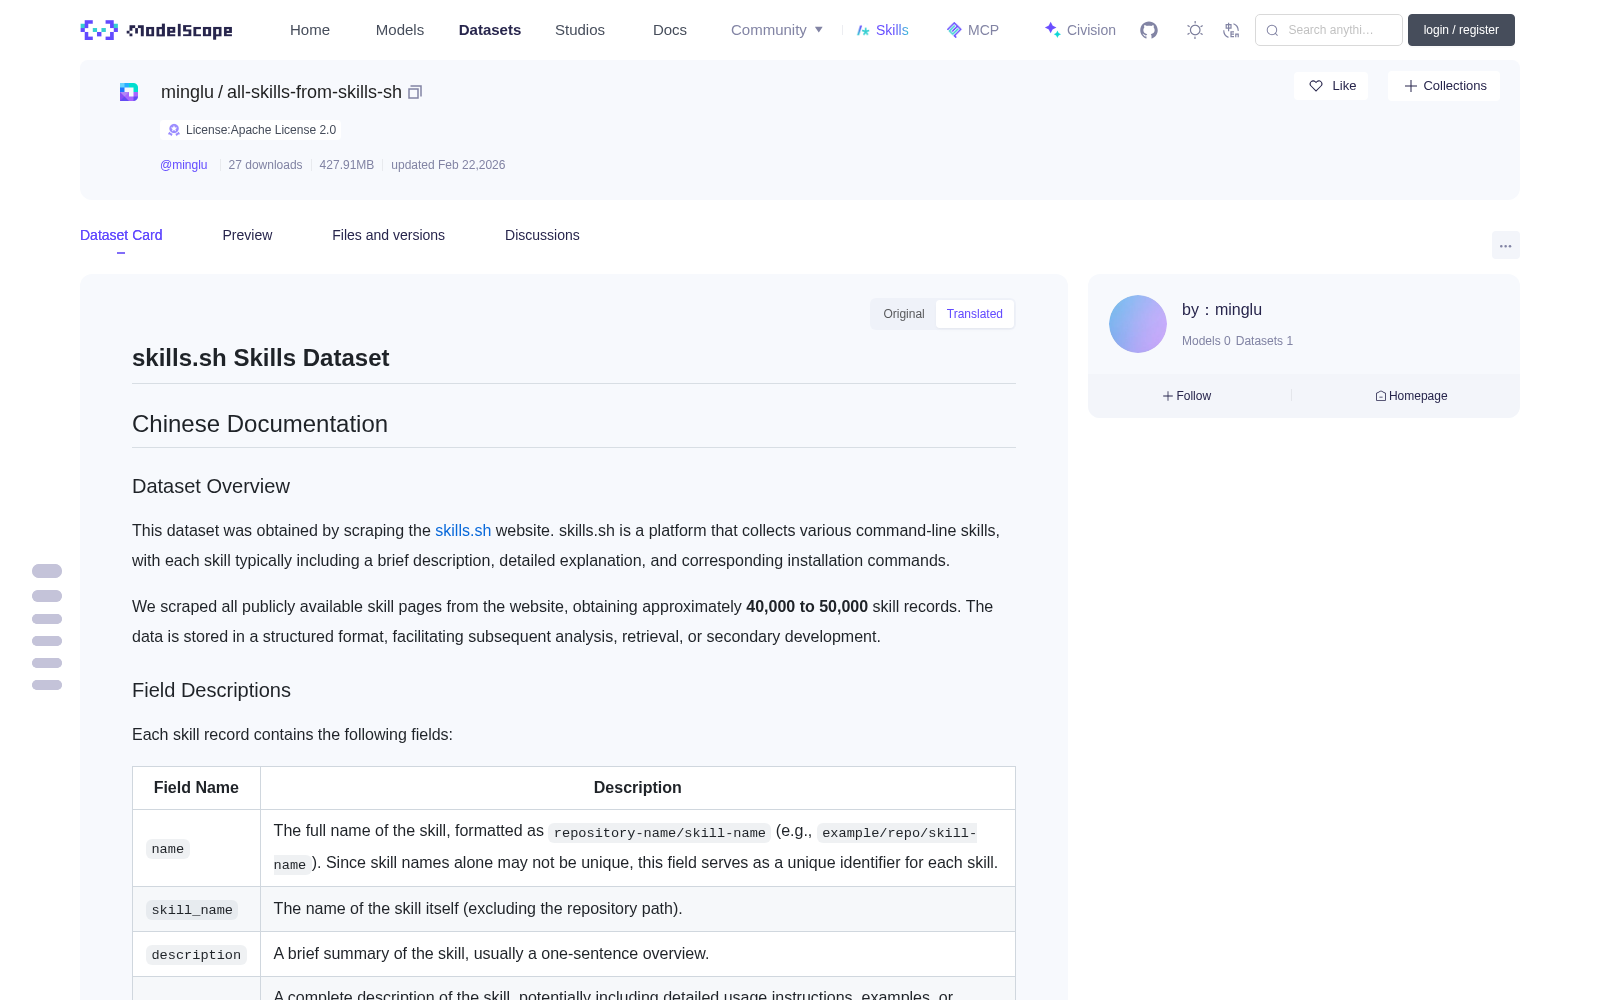Click the 'repository-name/skill-name' code snippet
The width and height of the screenshot is (1600, 1000).
tap(660, 833)
